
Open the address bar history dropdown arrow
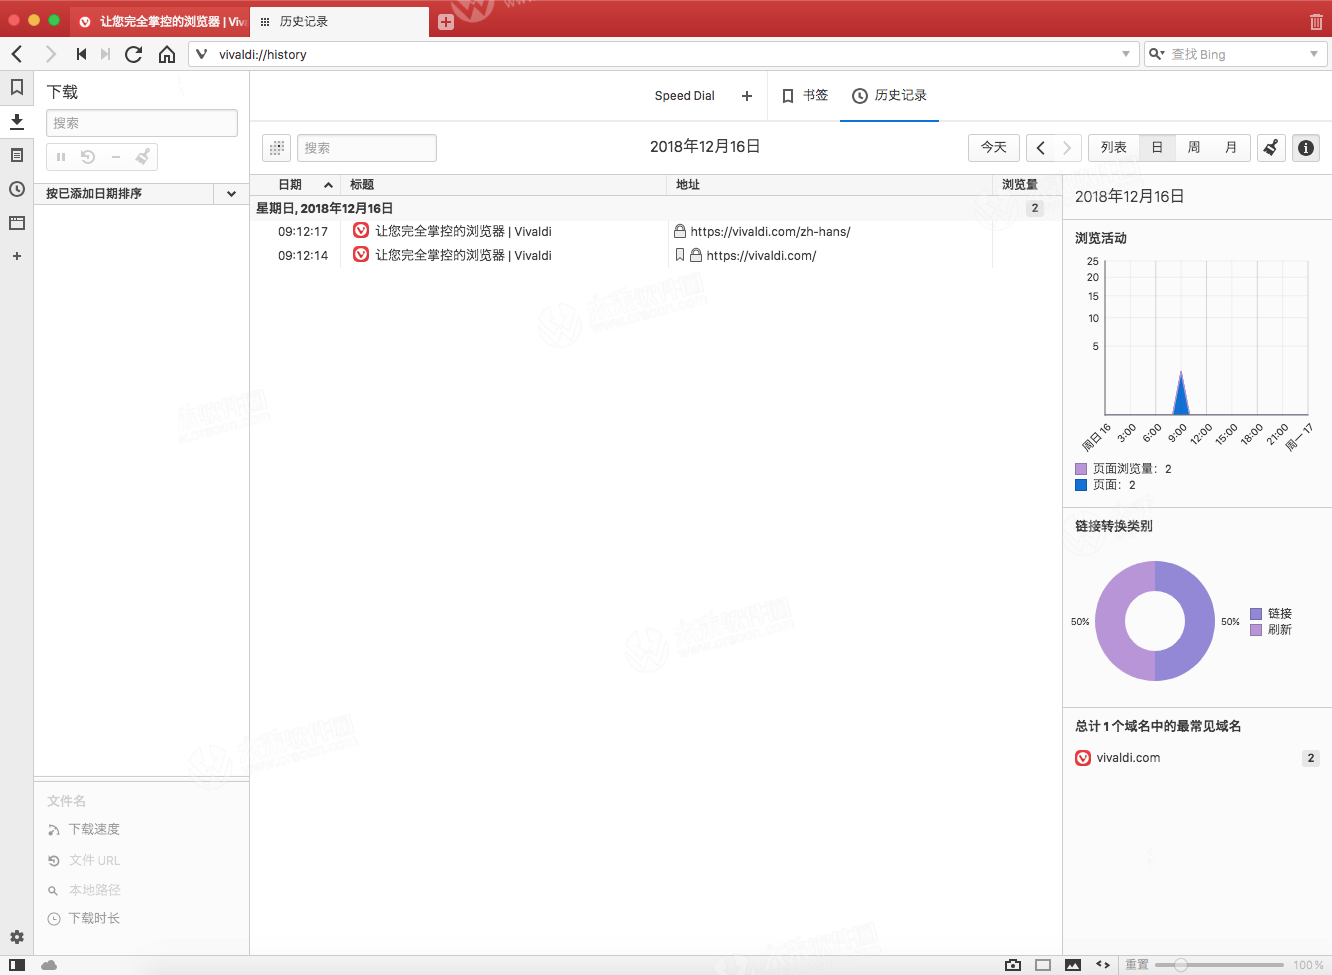[1124, 54]
